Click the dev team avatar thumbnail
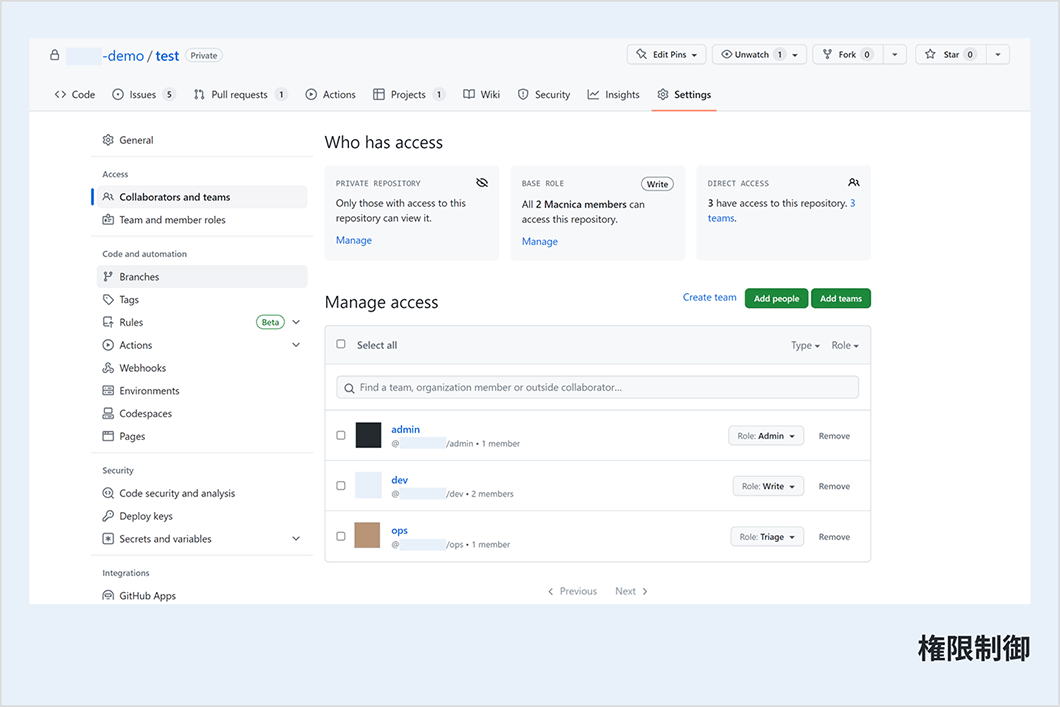 368,486
